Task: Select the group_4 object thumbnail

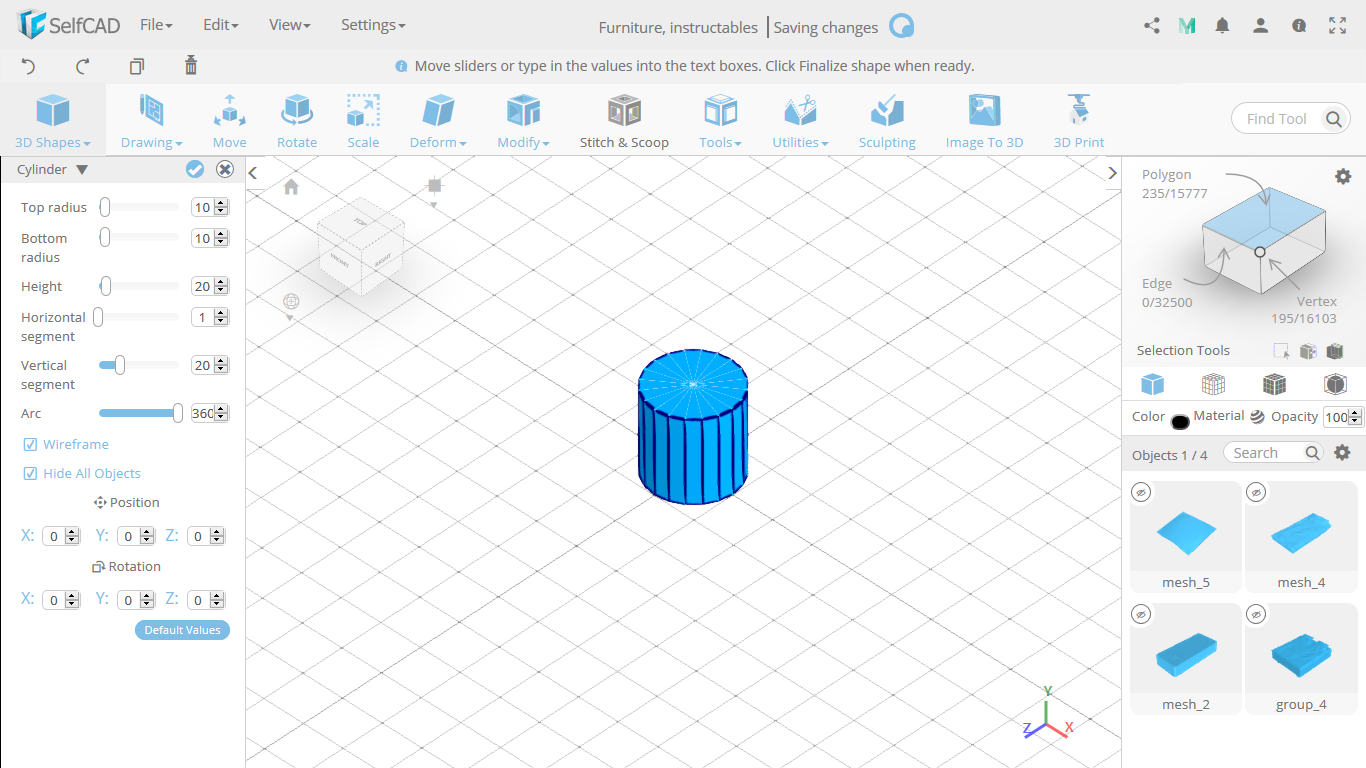Action: 1301,657
